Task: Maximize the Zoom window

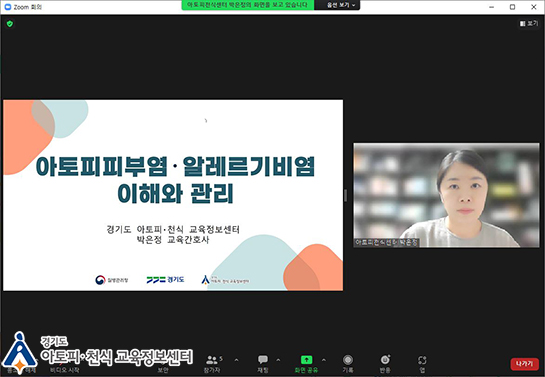Action: [512, 7]
